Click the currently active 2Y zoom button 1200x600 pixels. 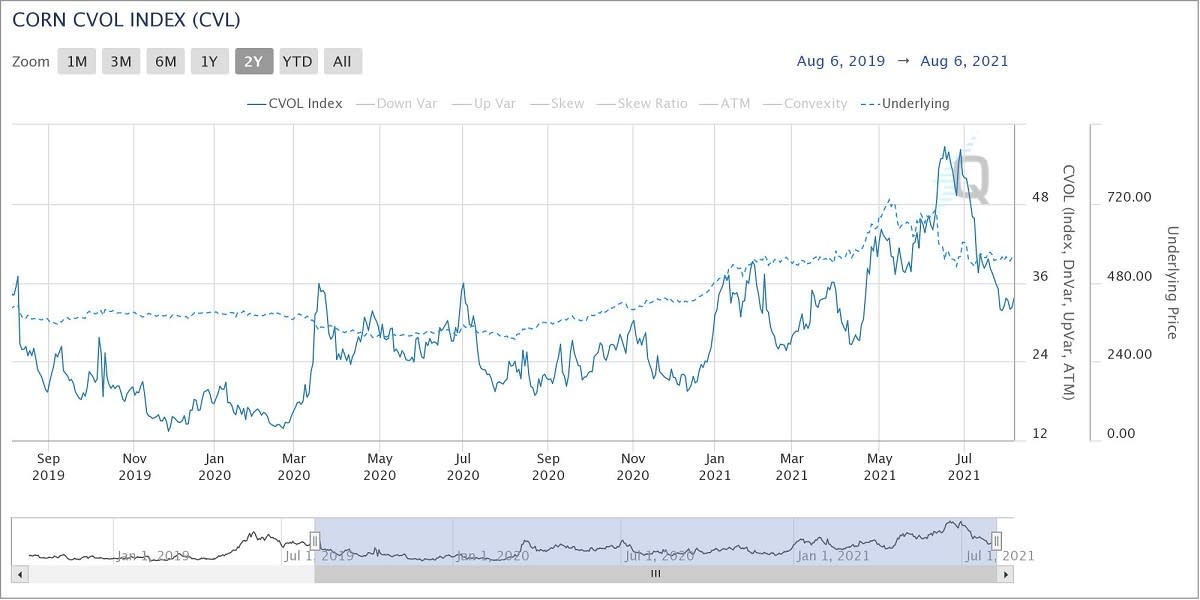pos(253,61)
